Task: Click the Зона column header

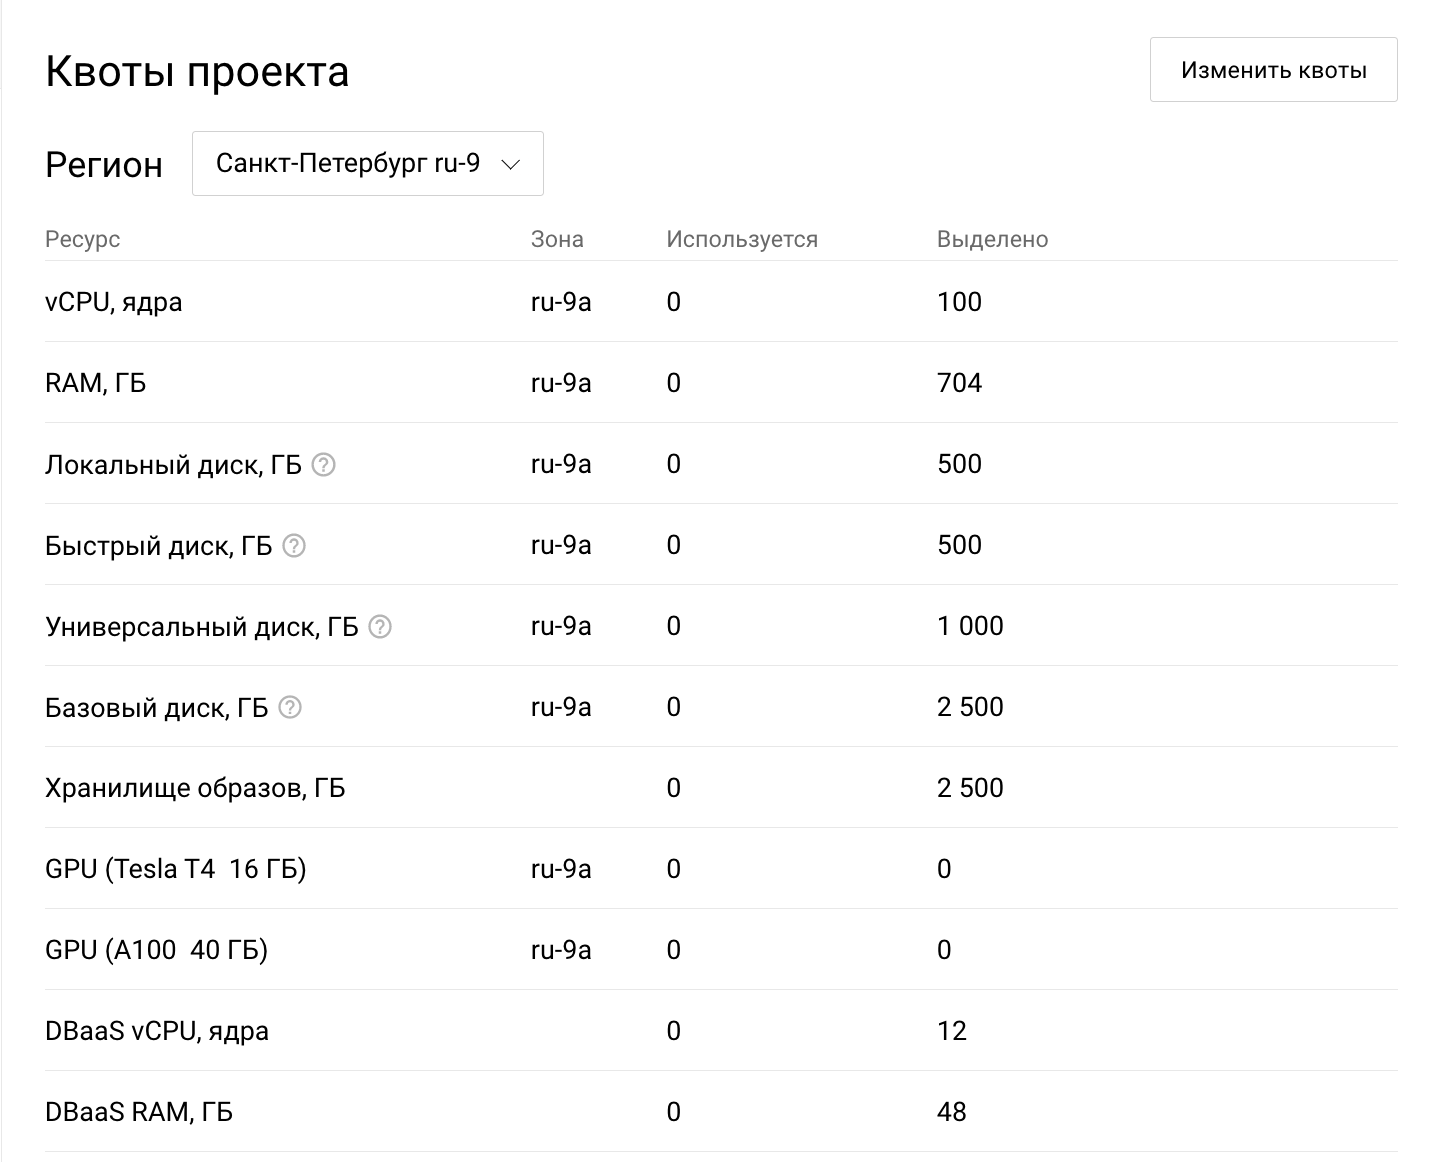Action: 557,238
